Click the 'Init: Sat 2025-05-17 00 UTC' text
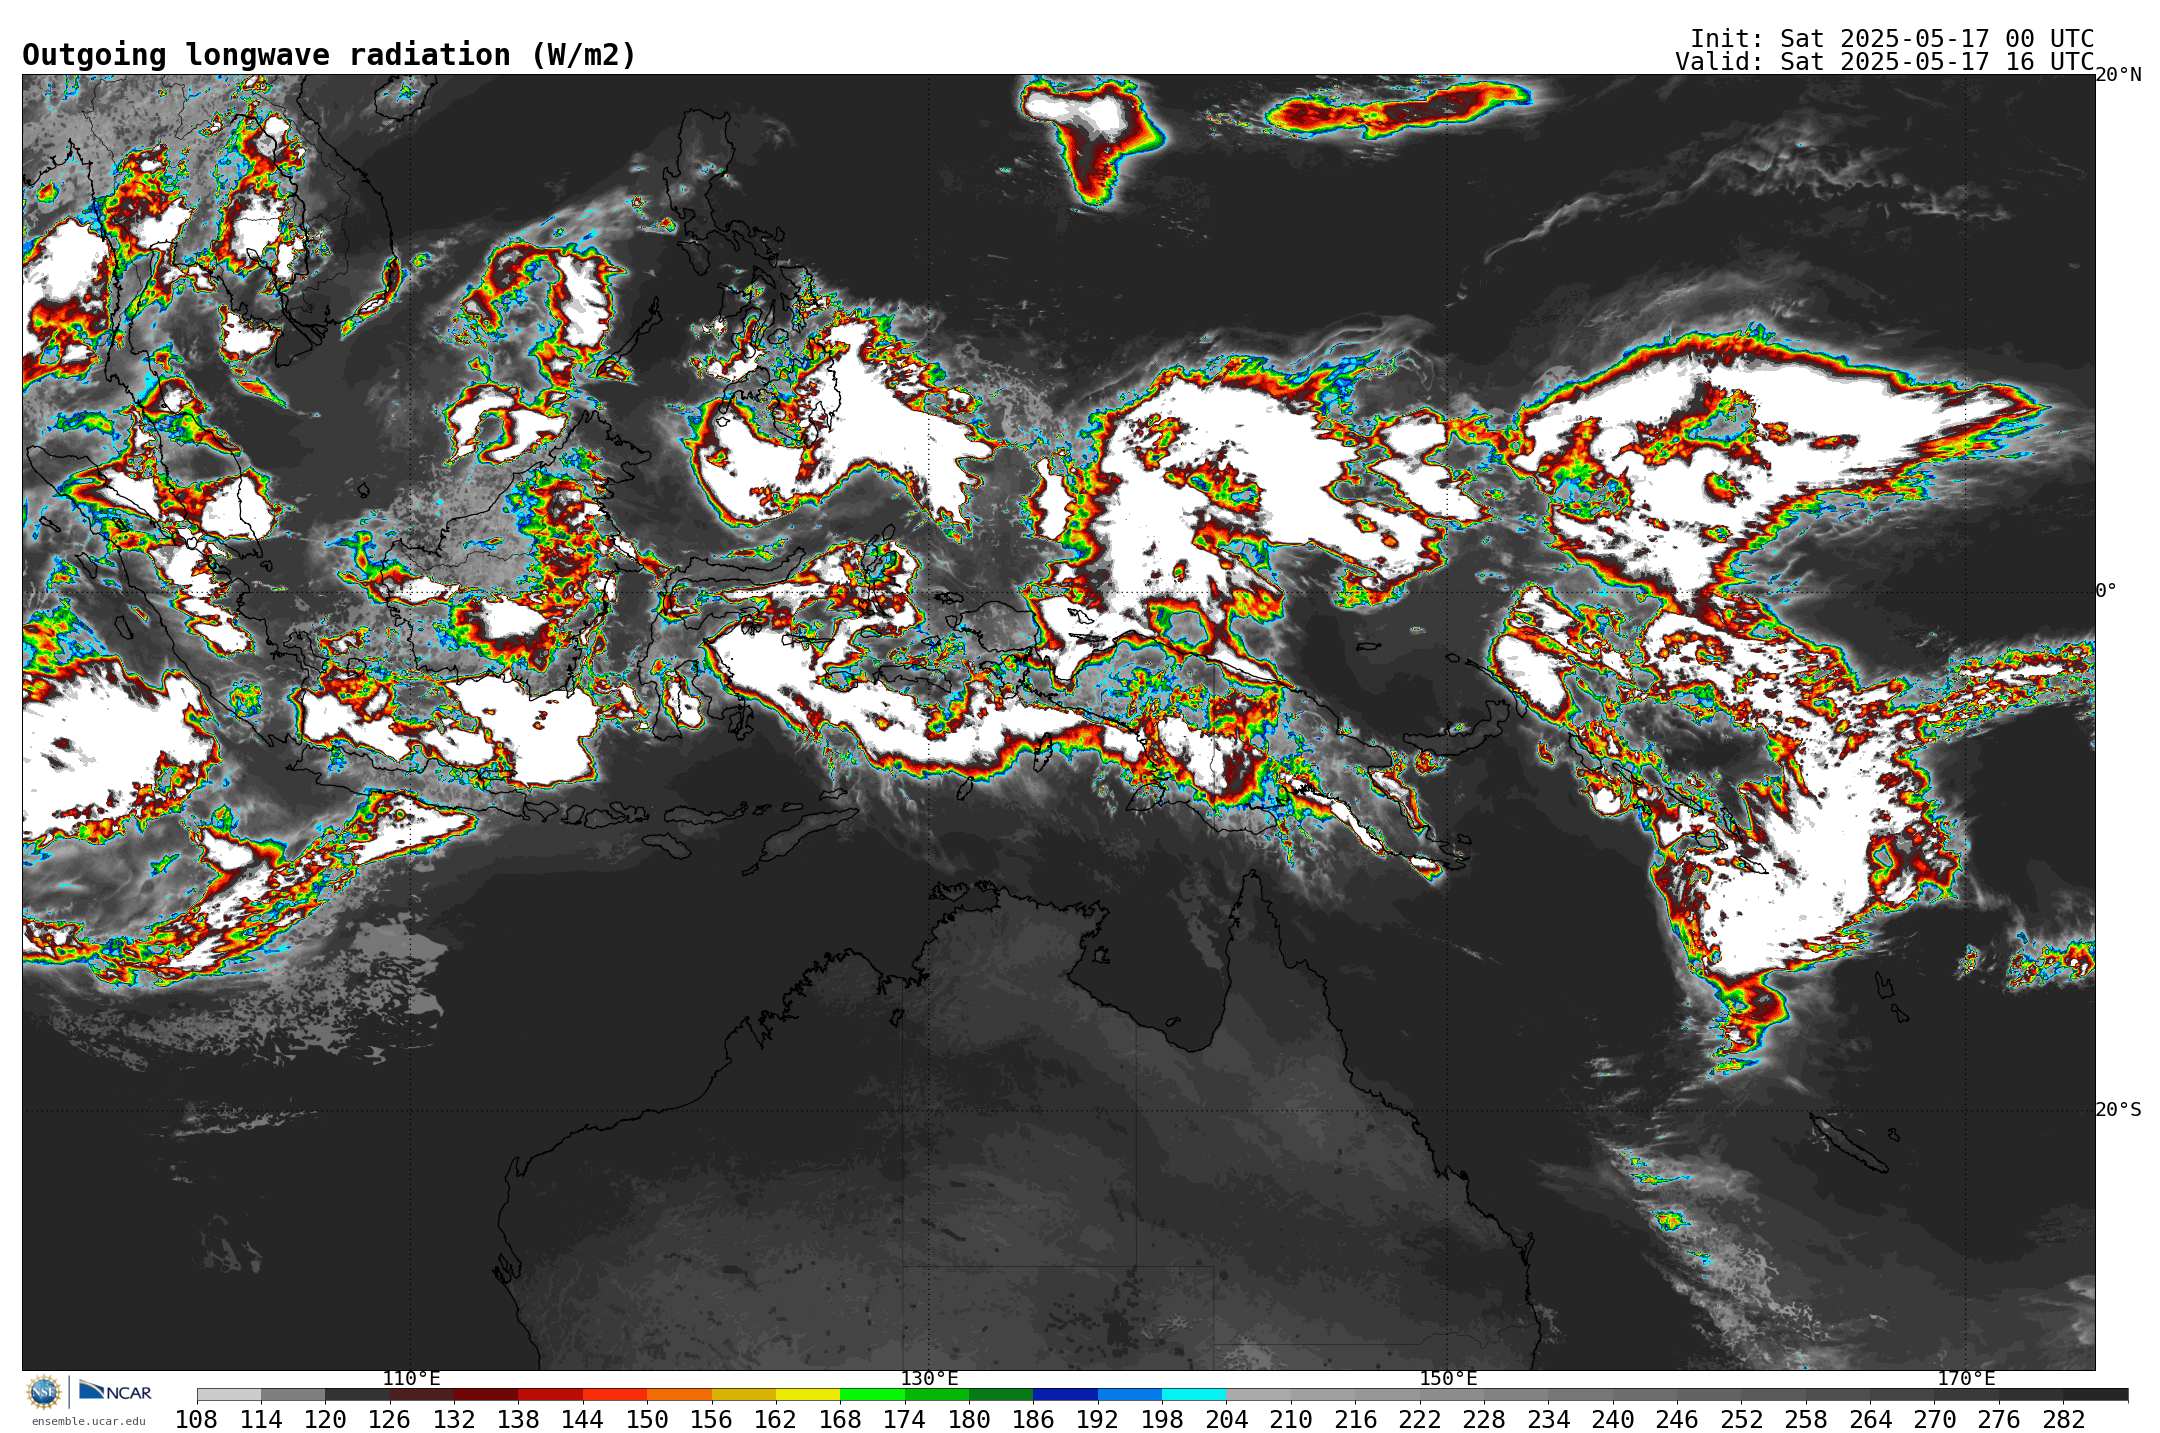The width and height of the screenshot is (2160, 1433). coord(1892,39)
